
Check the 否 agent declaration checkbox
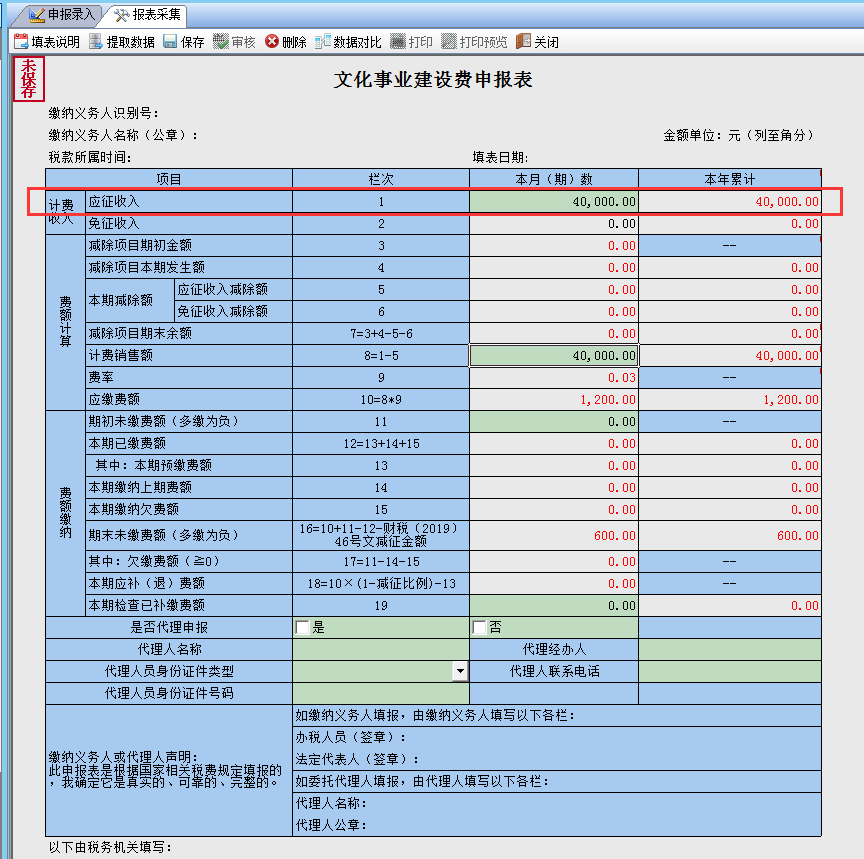tap(479, 627)
